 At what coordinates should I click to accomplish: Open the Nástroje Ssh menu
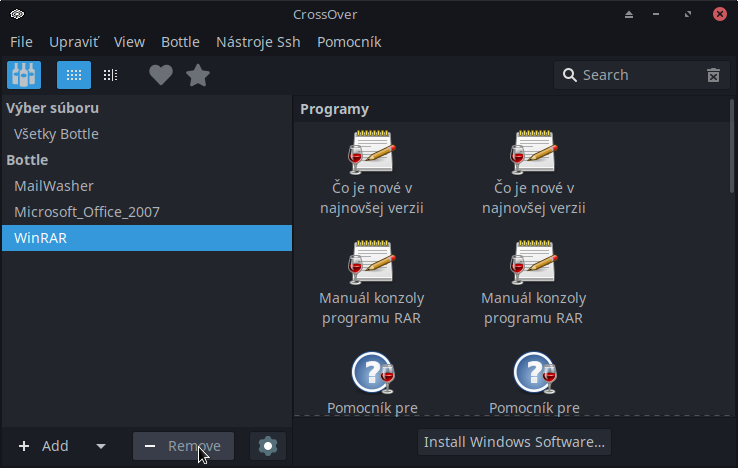258,42
